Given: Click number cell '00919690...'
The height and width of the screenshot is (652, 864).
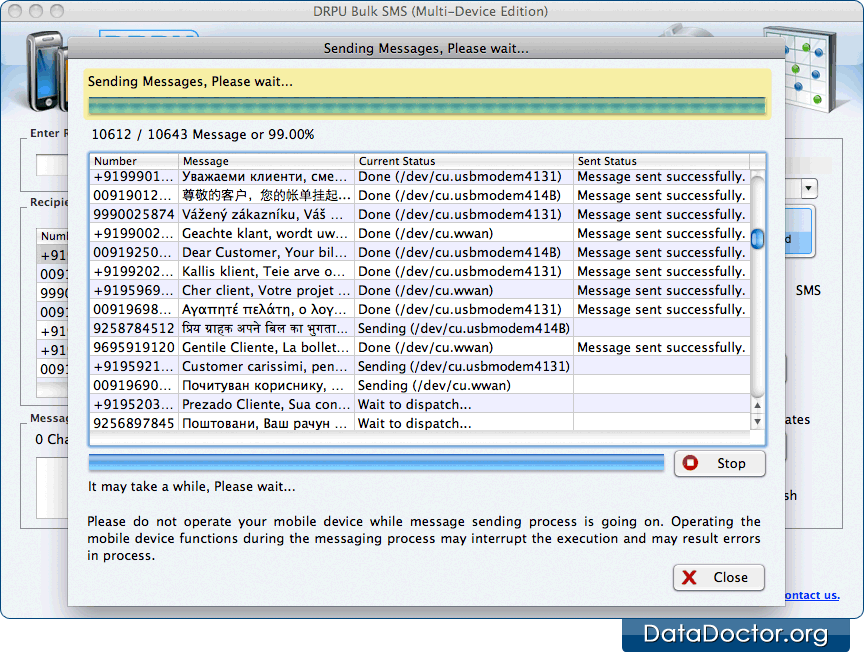Looking at the screenshot, I should [x=133, y=386].
